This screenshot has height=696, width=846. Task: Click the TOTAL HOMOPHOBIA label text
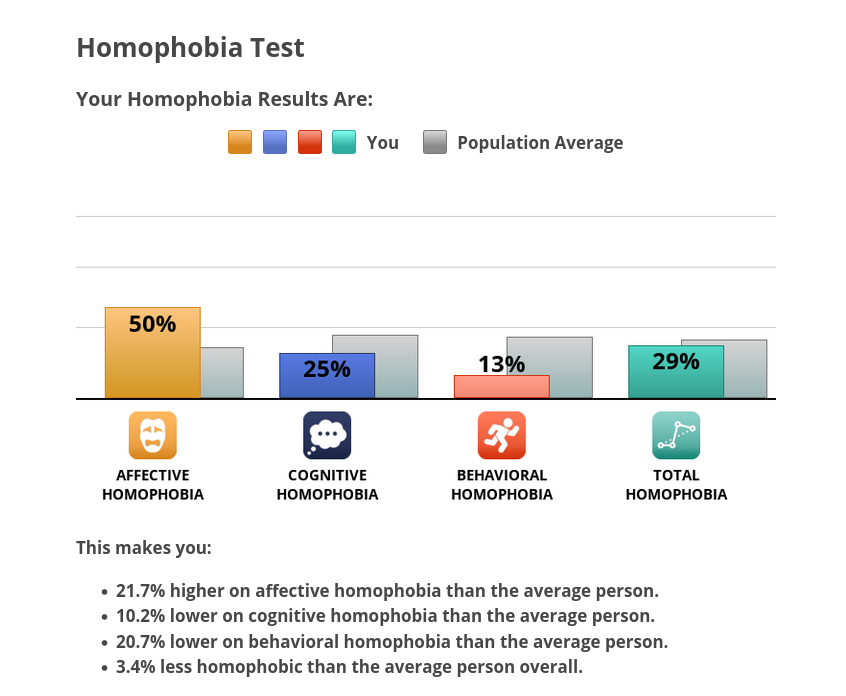(x=676, y=485)
